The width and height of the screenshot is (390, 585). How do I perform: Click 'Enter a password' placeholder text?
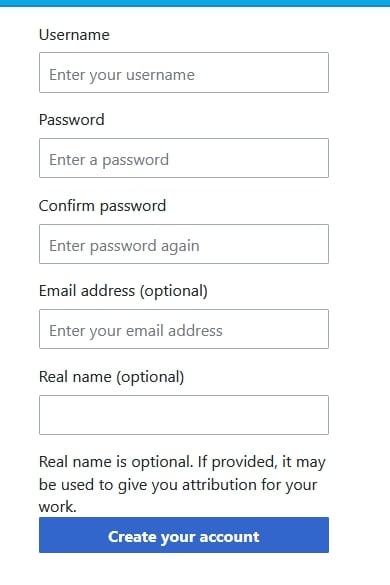[109, 160]
